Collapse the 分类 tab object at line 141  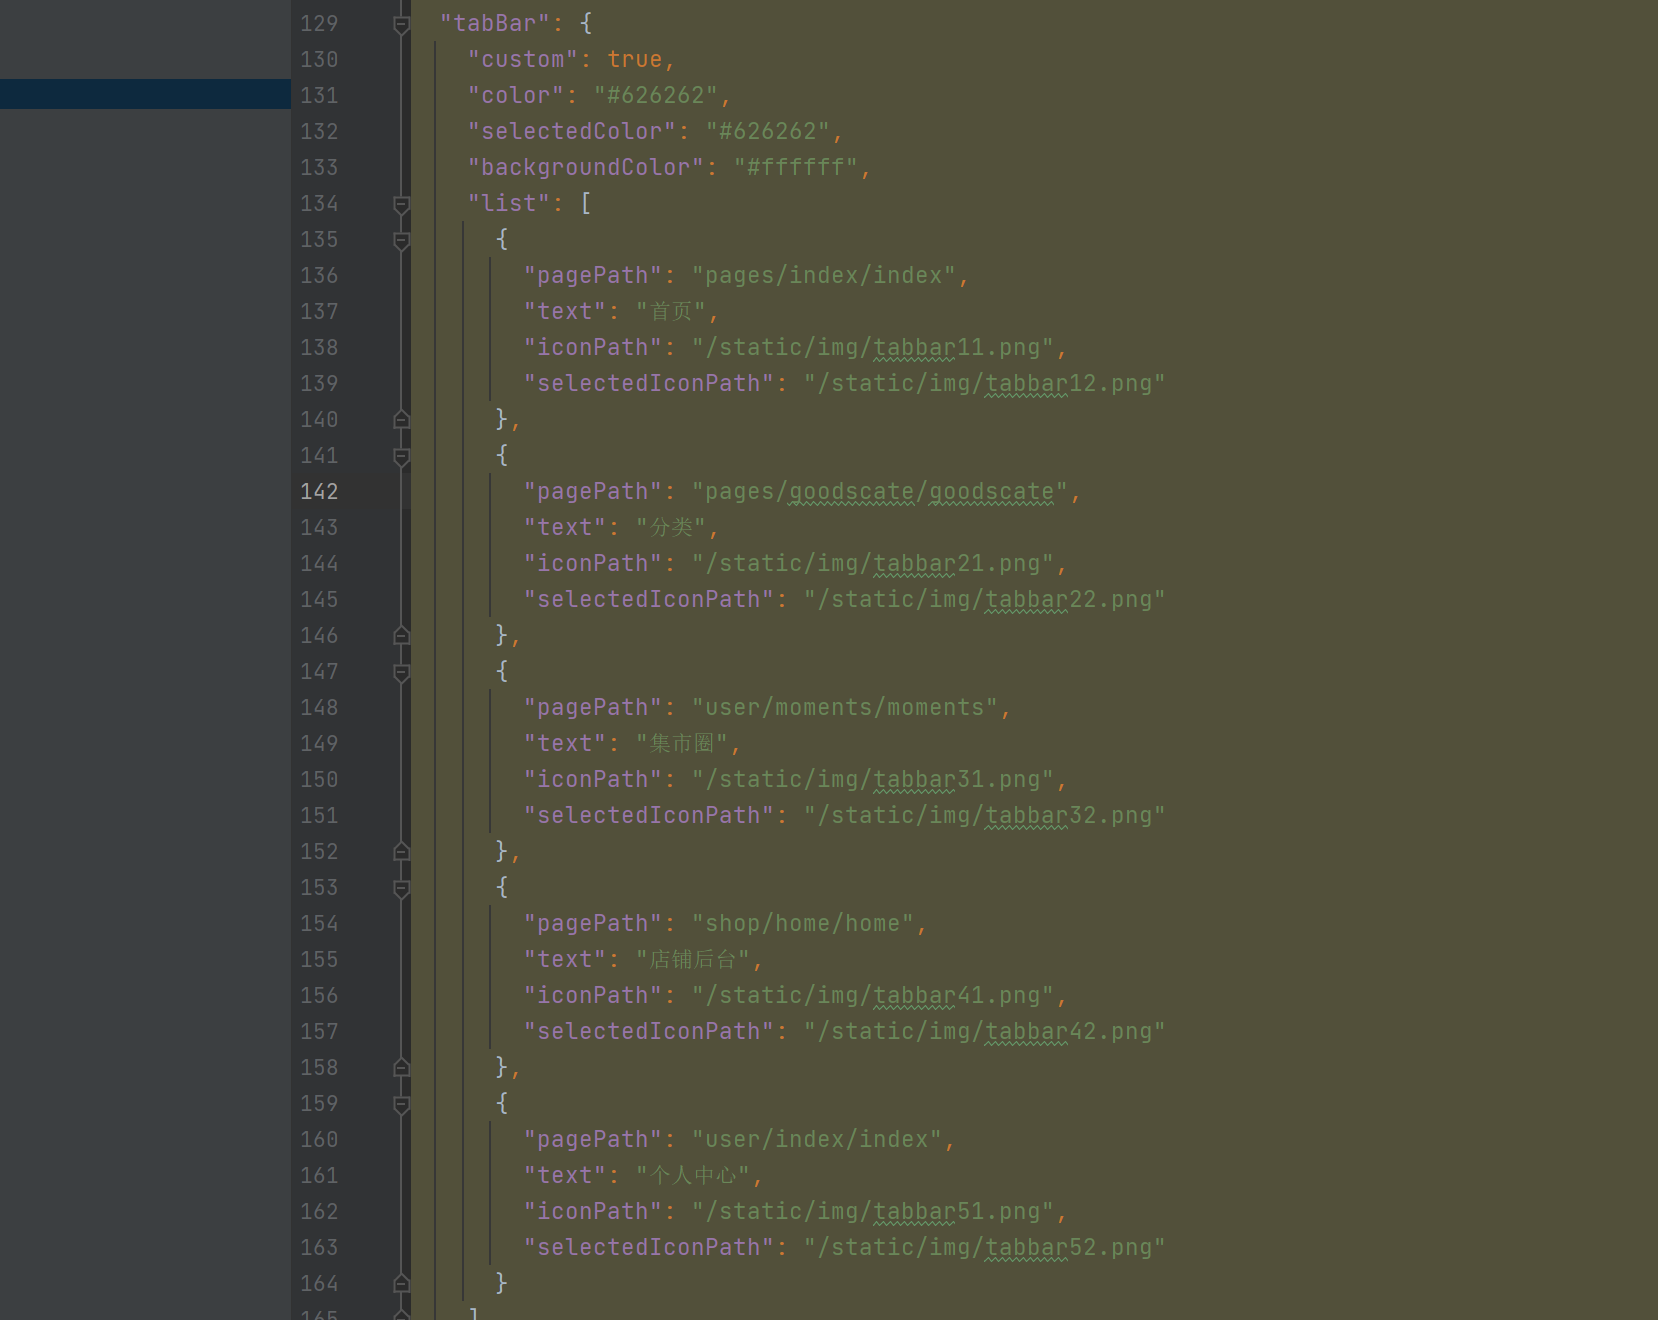click(401, 456)
